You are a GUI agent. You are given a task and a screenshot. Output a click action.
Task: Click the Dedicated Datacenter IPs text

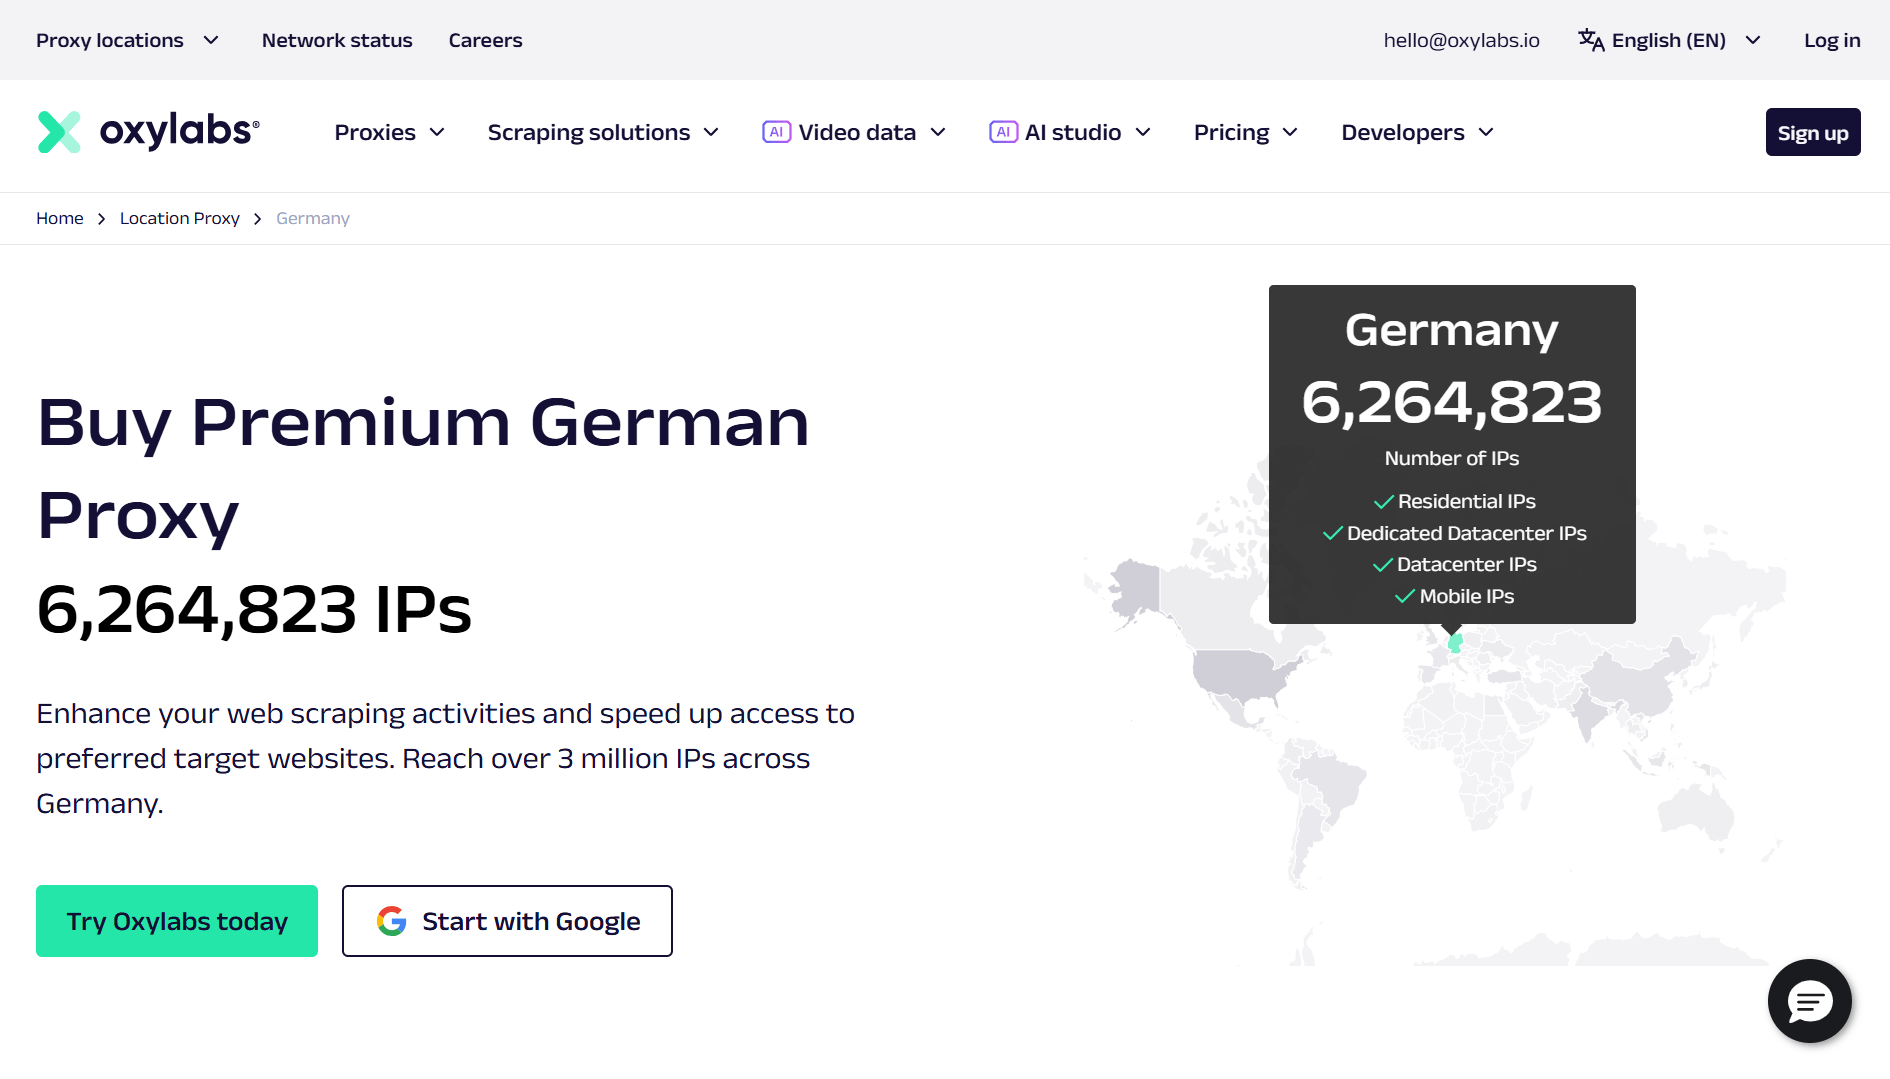[1466, 533]
